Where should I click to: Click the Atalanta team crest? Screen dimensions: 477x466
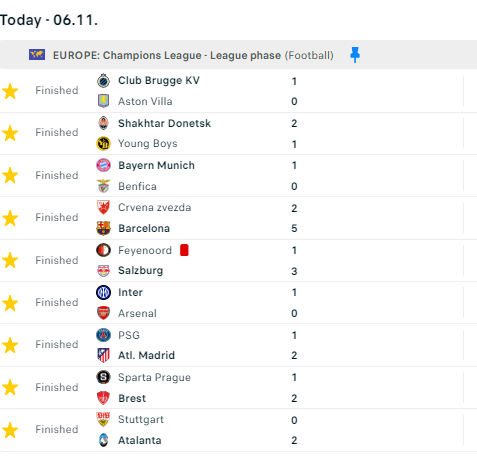coord(103,440)
